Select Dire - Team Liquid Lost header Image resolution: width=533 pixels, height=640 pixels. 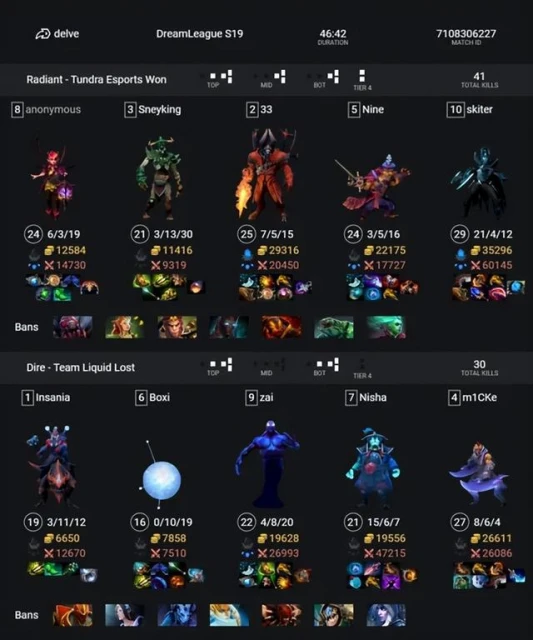(x=80, y=367)
